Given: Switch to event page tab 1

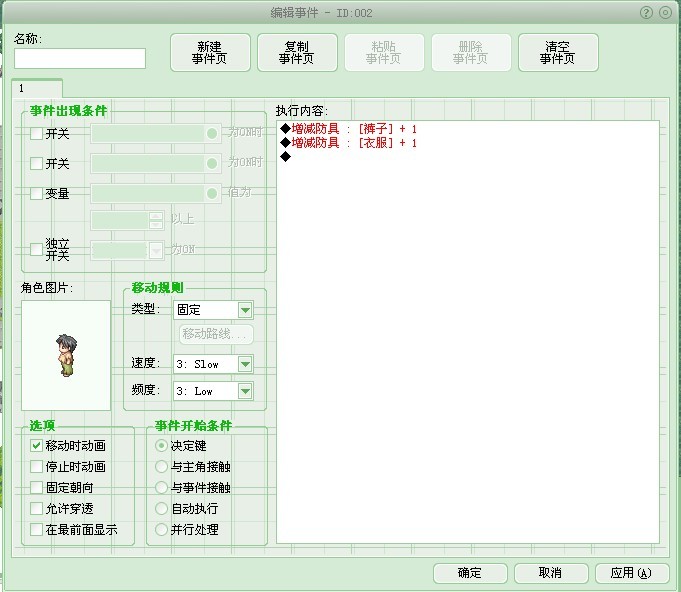Looking at the screenshot, I should point(37,89).
